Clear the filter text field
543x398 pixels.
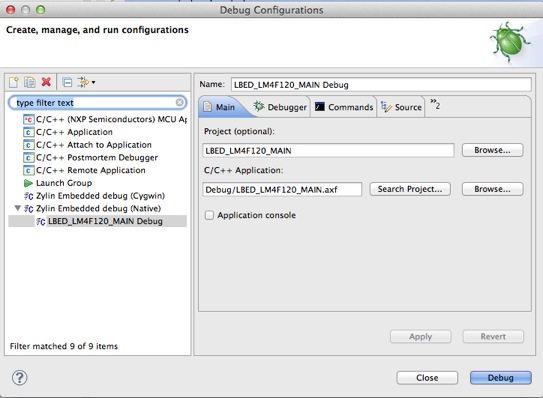click(x=180, y=102)
